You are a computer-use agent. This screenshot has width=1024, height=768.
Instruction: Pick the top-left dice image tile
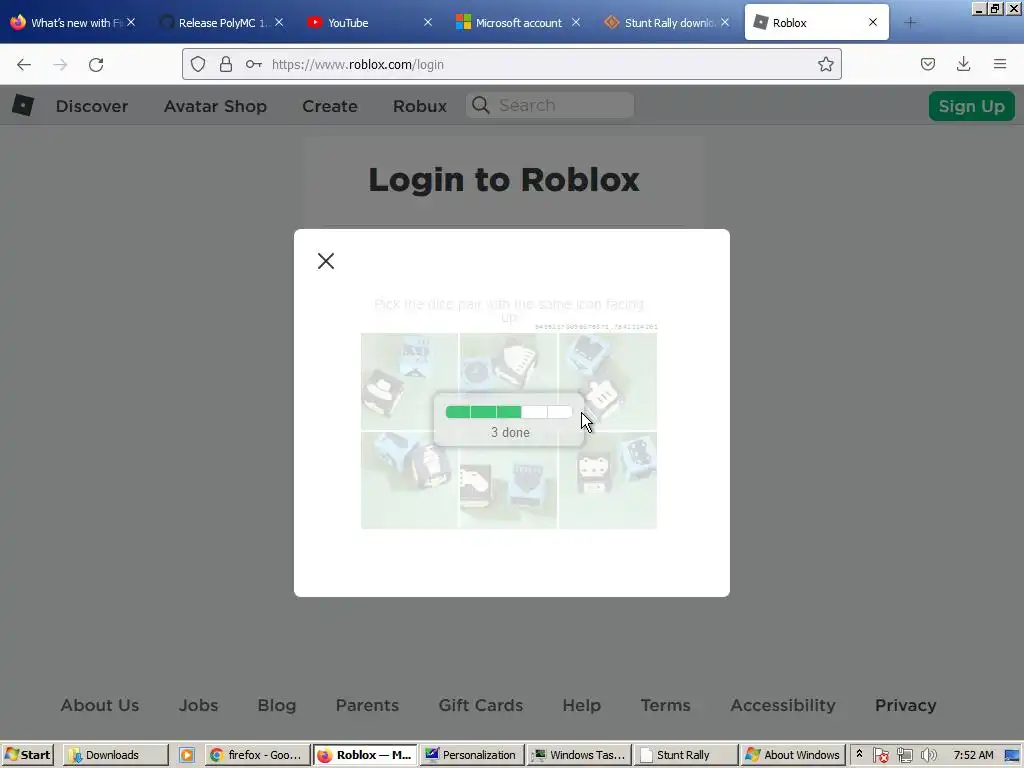[x=409, y=381]
